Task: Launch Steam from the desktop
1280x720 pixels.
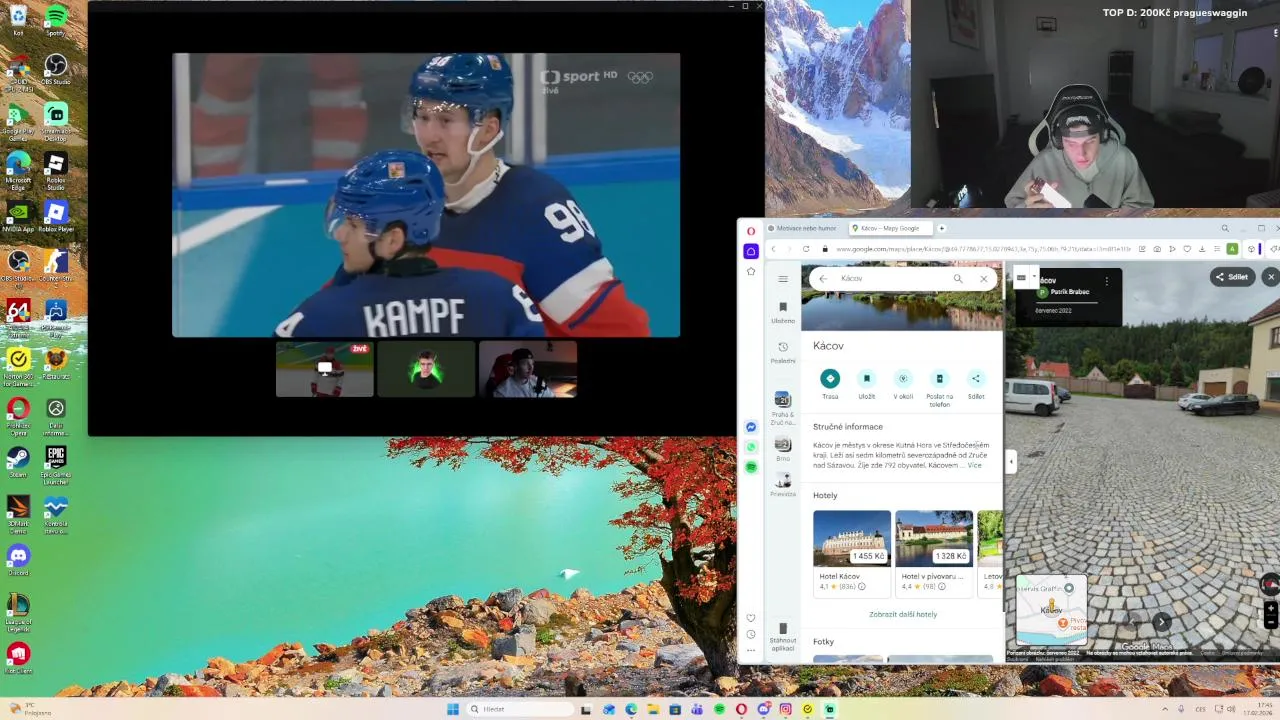Action: point(18,462)
